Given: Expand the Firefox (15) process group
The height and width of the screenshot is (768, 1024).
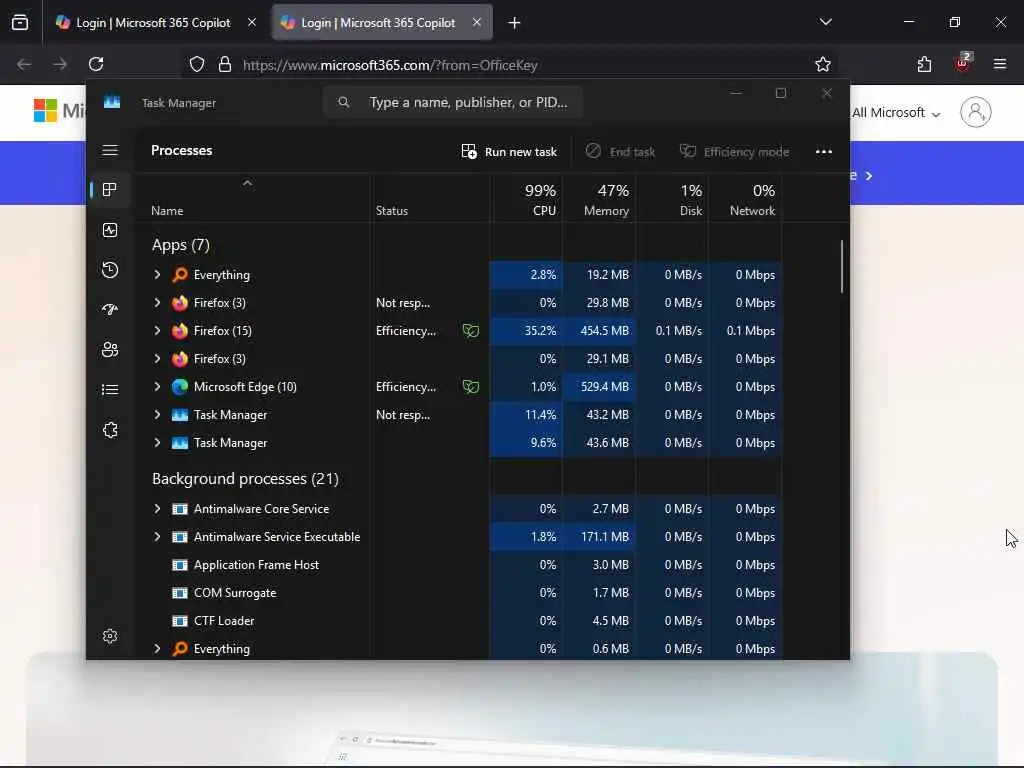Looking at the screenshot, I should [x=157, y=331].
